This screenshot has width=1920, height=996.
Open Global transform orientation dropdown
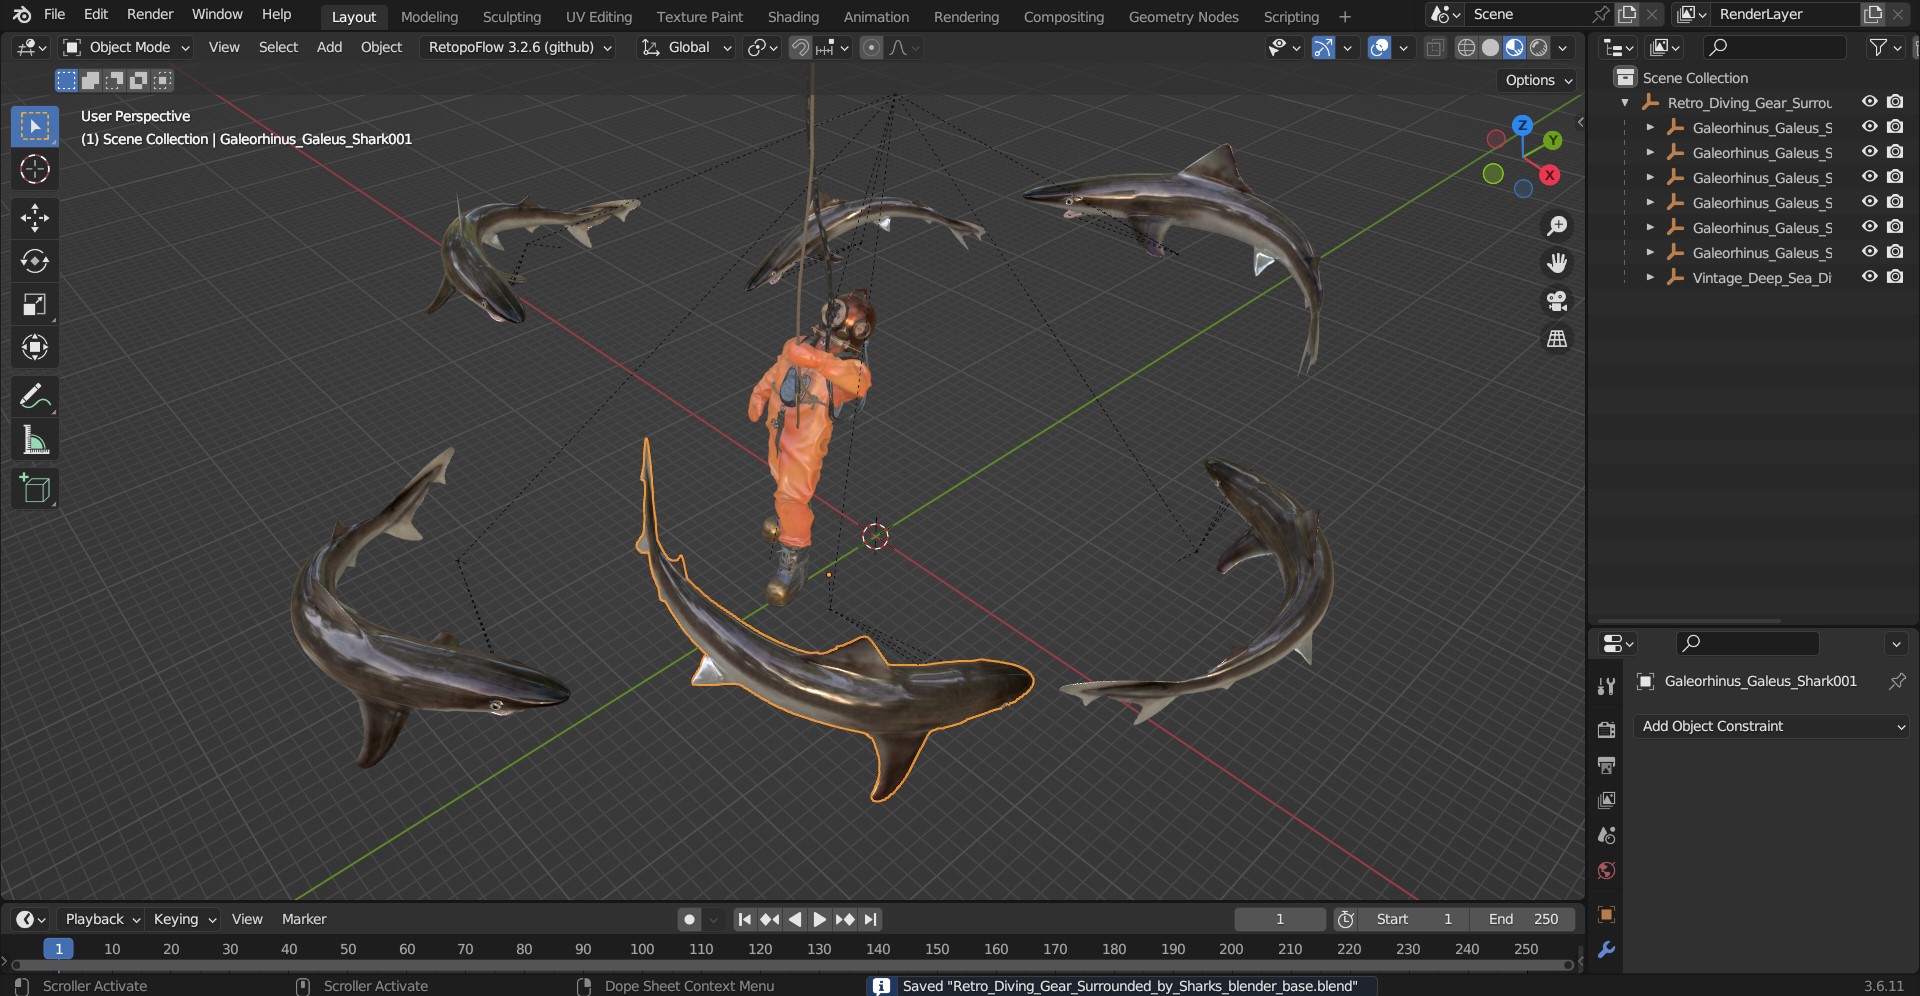687,47
